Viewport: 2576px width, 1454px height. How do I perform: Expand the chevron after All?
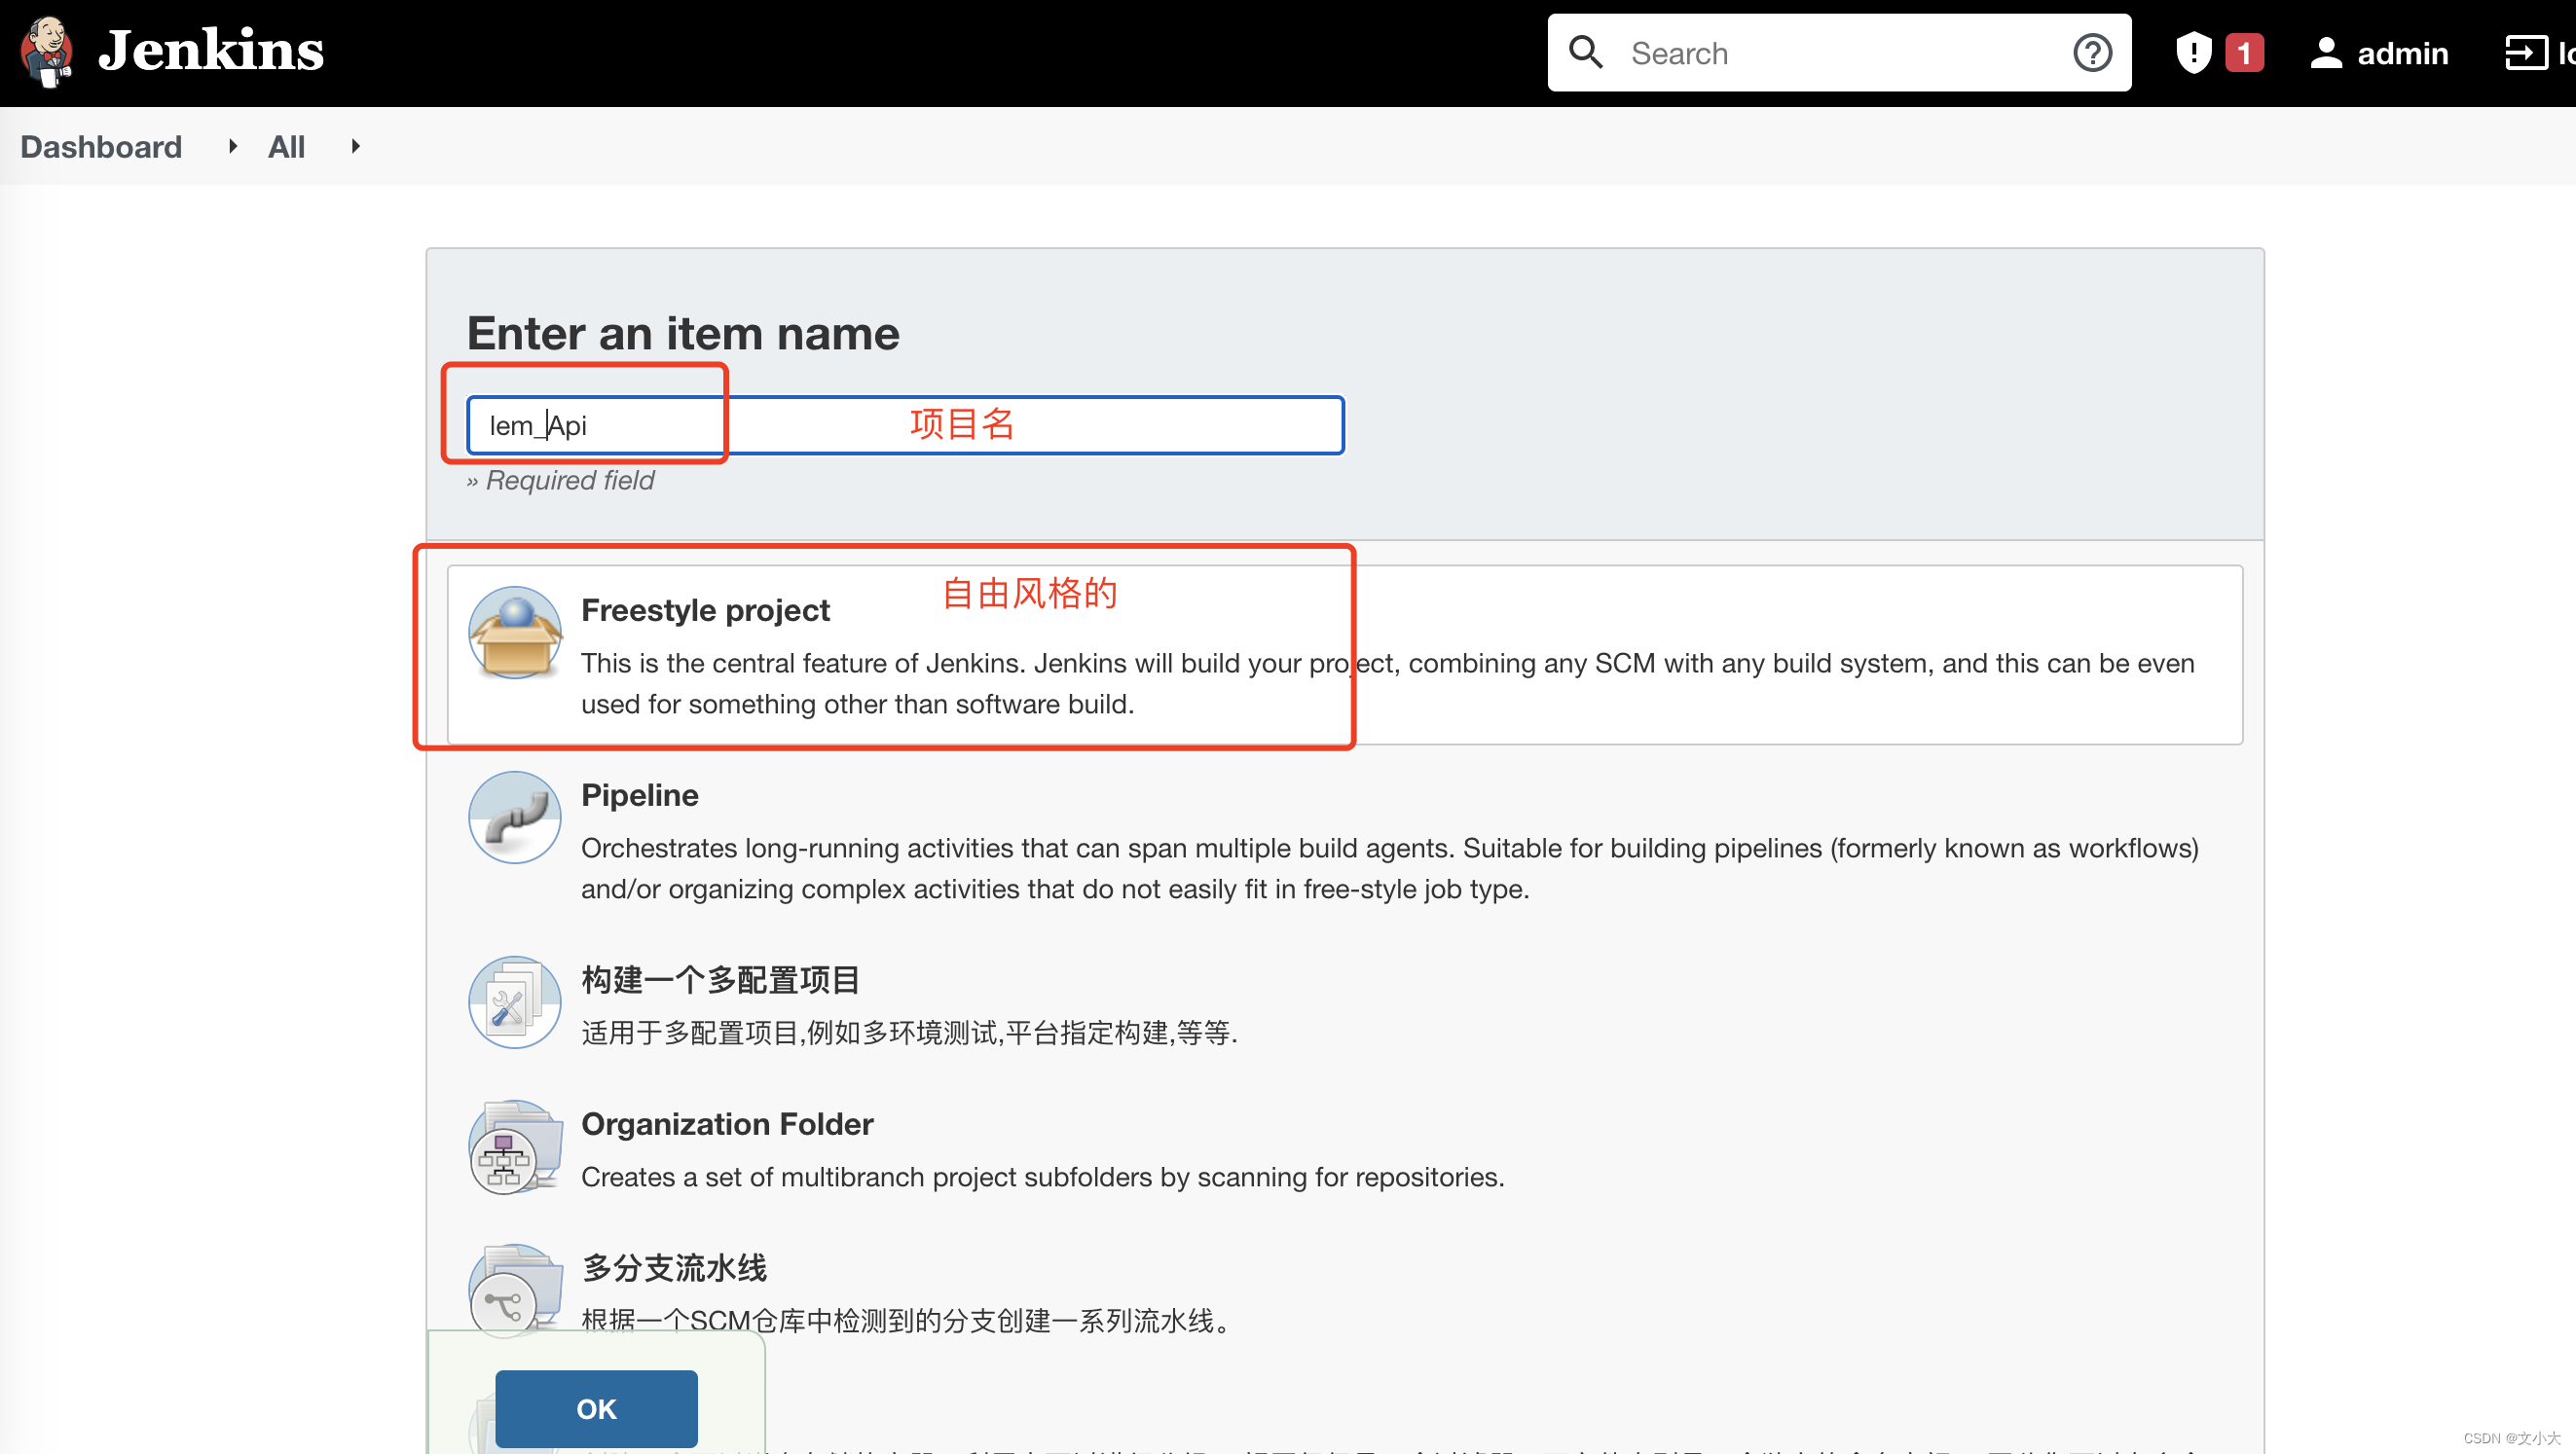pyautogui.click(x=355, y=146)
